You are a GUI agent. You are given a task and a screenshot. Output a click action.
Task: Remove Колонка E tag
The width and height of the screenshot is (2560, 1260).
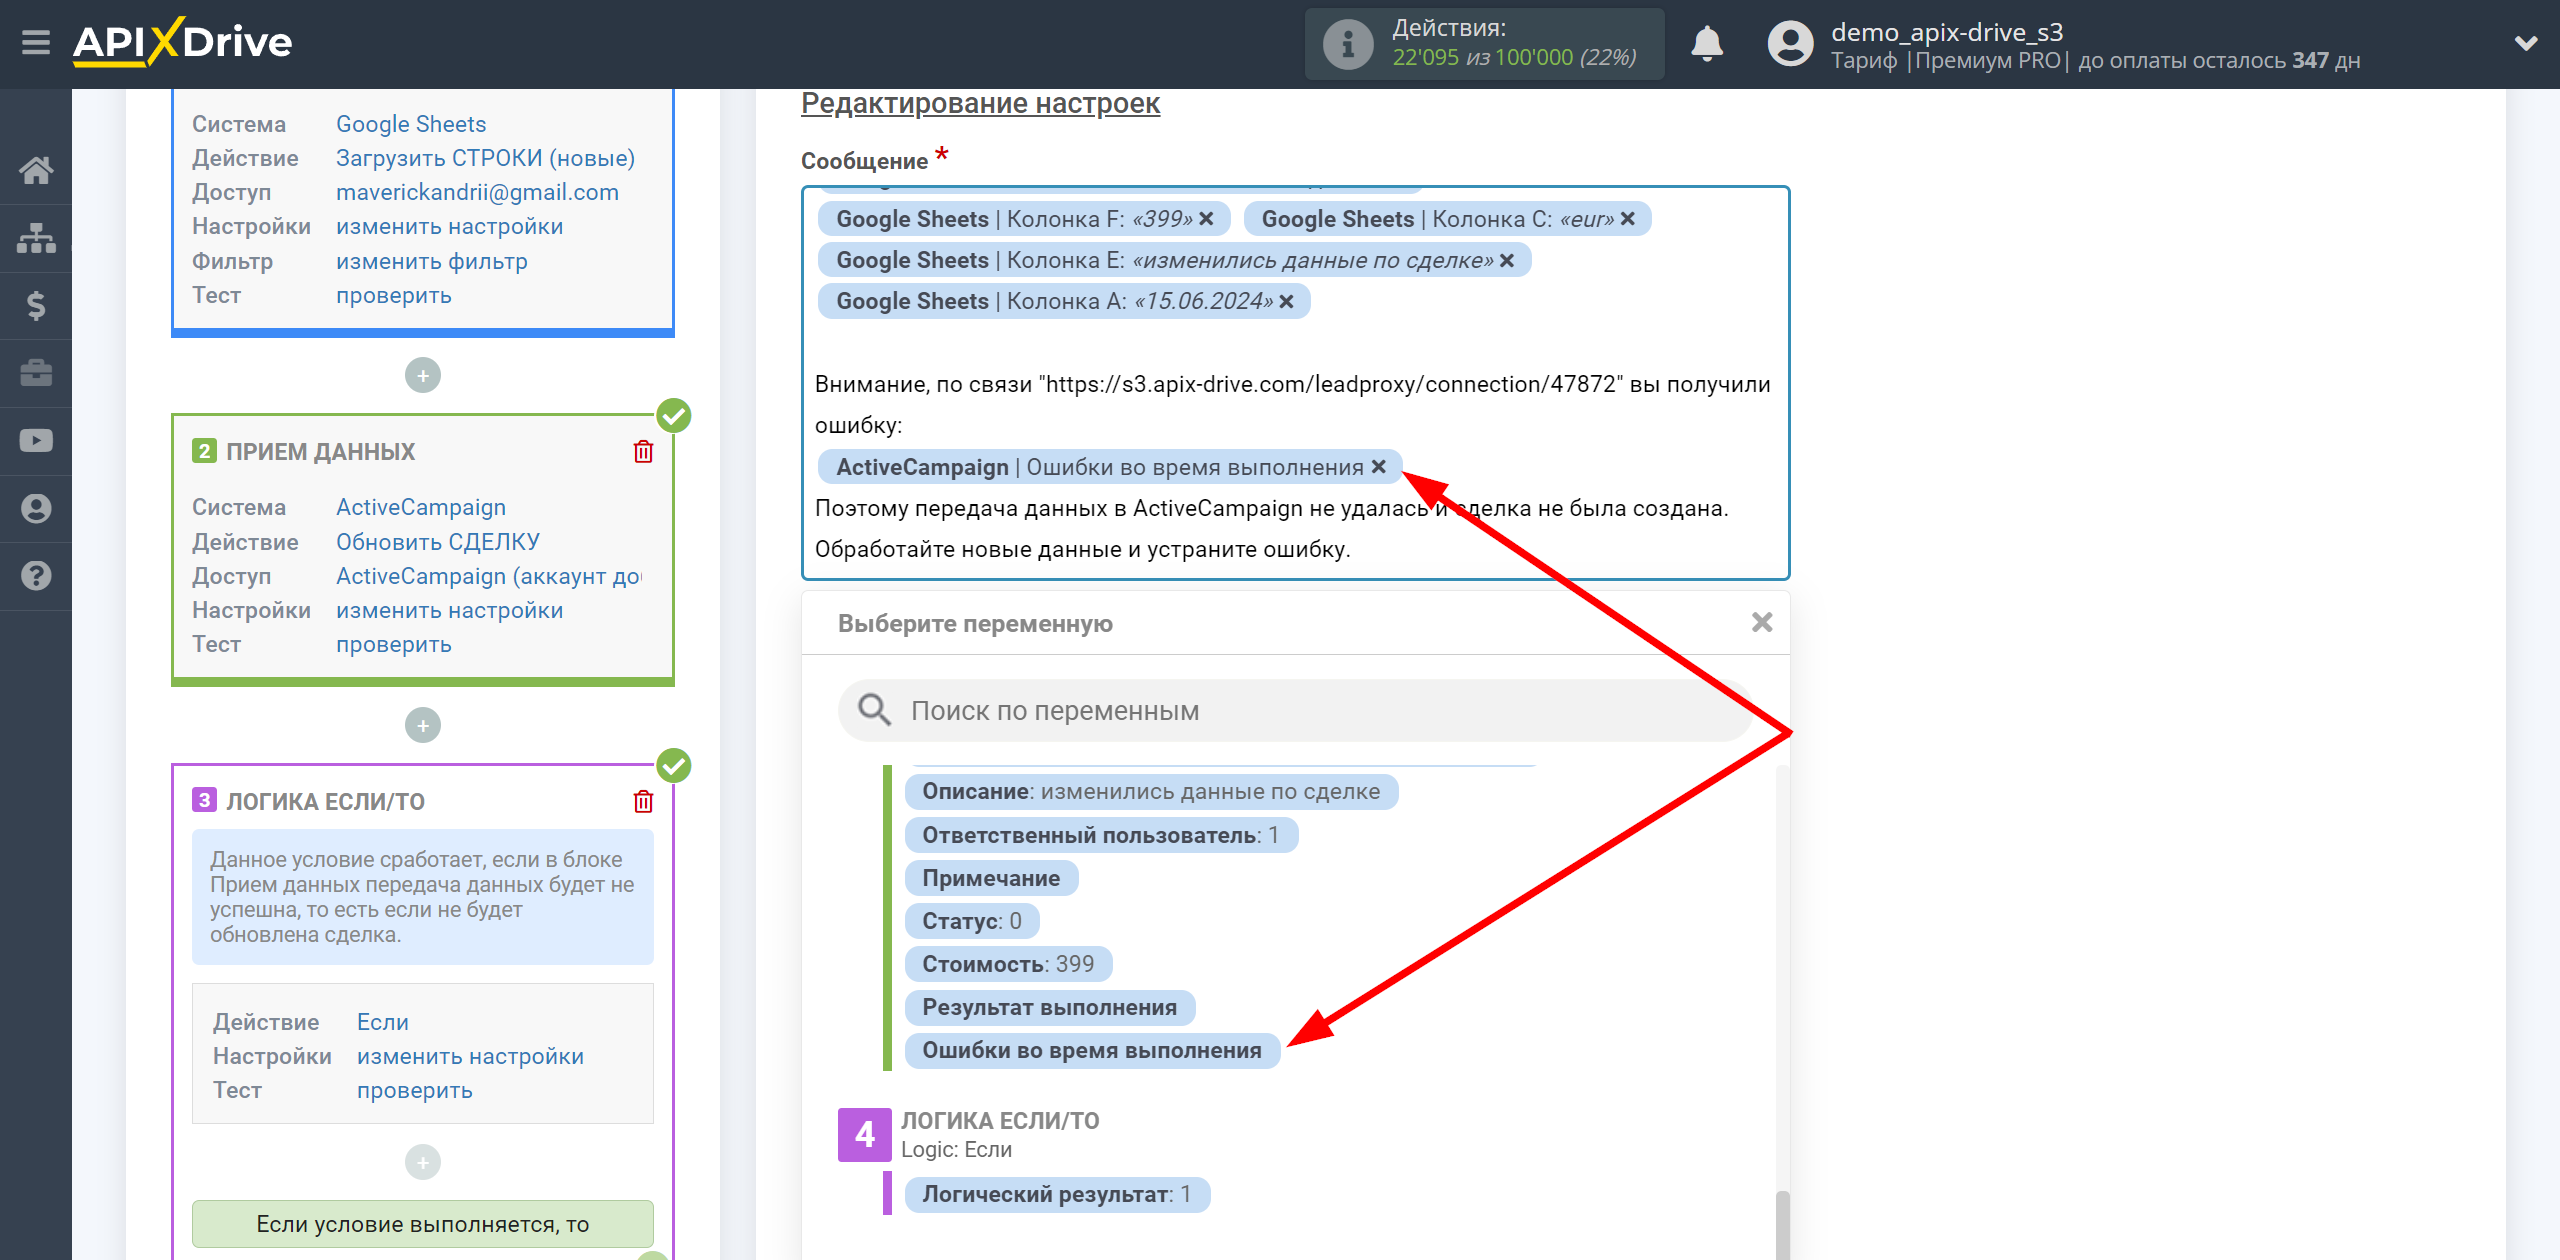point(1507,260)
